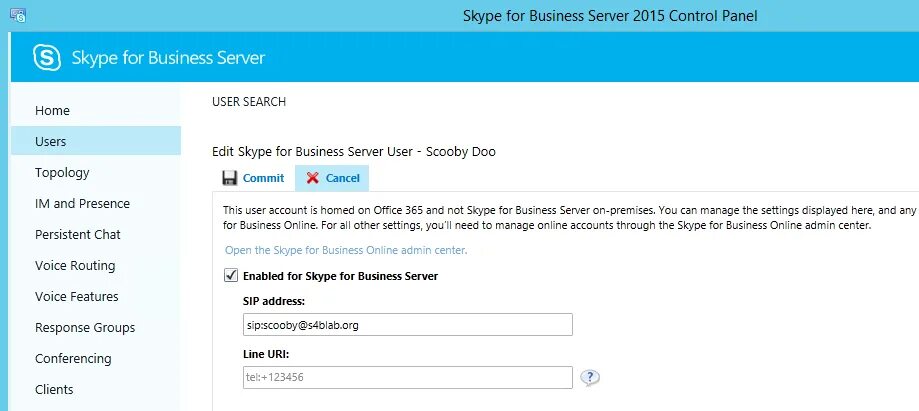Viewport: 919px width, 411px height.
Task: Navigate to Persistent Chat
Action: [78, 234]
